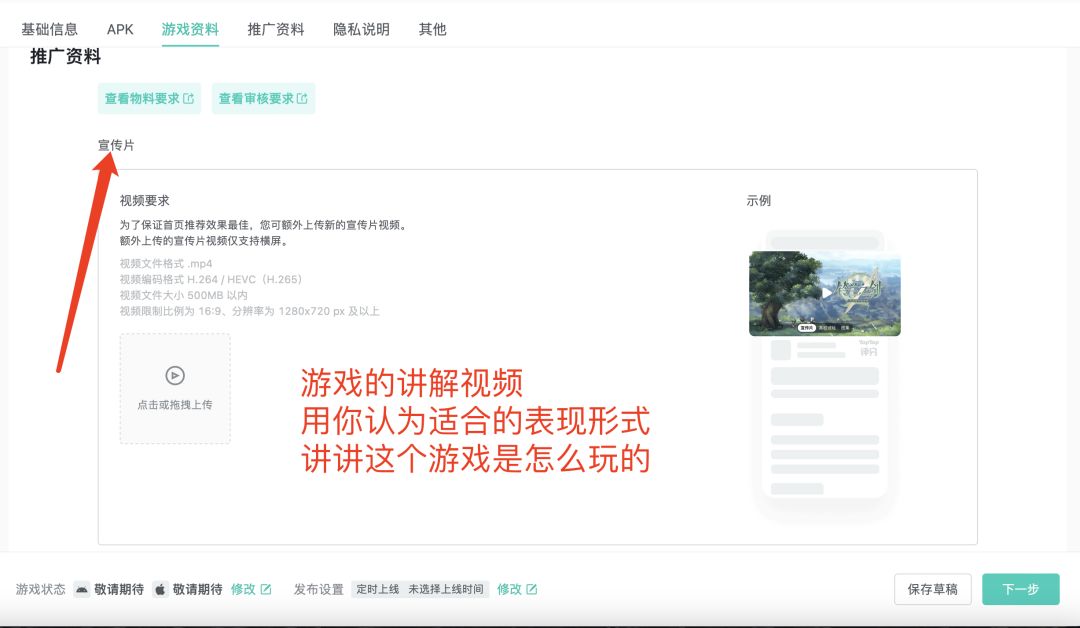Go to the 推广资料 tab
The height and width of the screenshot is (628, 1080).
point(276,30)
